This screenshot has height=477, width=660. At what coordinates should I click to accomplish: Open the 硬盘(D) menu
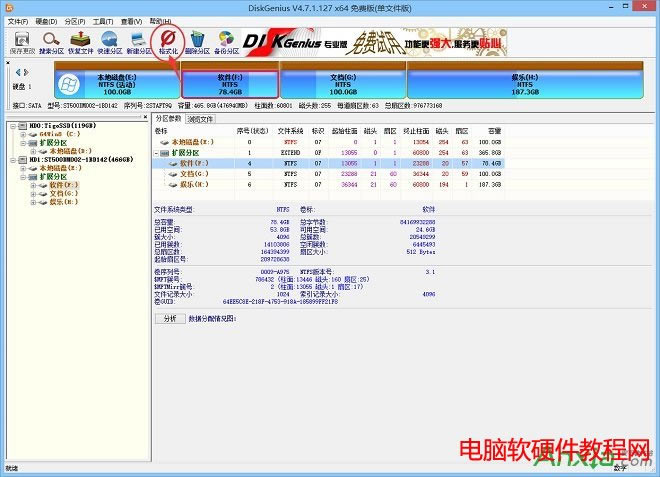[x=46, y=21]
